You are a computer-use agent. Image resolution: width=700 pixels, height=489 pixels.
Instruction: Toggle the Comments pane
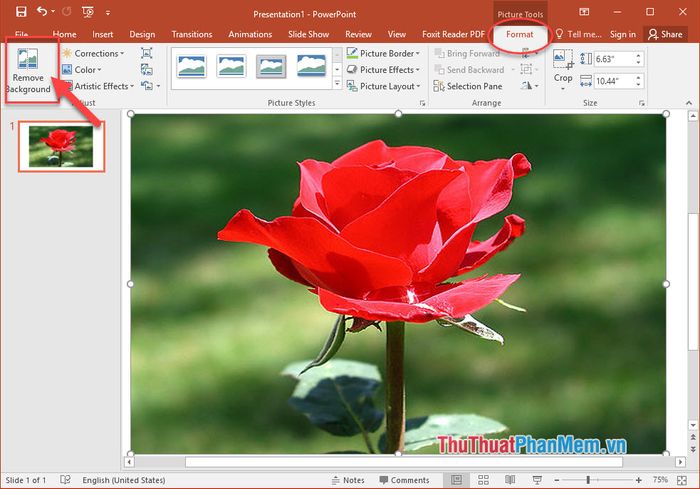(404, 480)
